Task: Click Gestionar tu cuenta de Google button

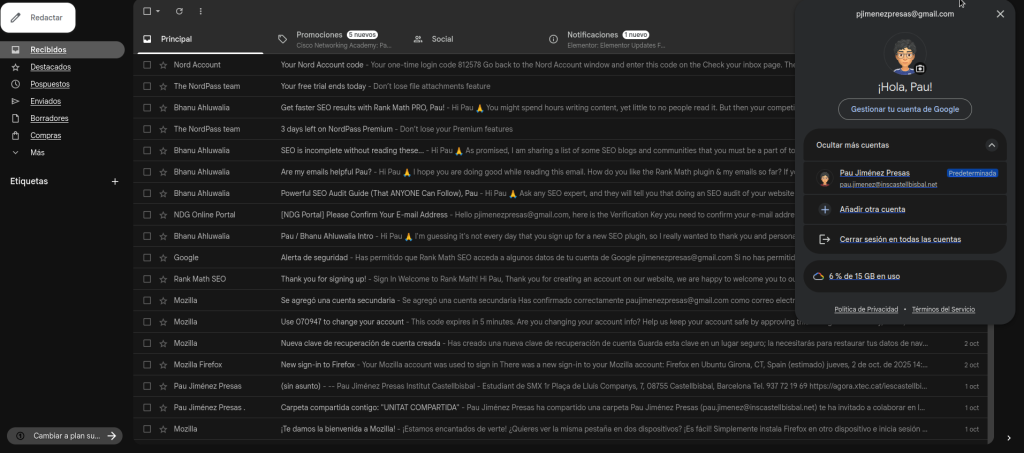Action: pyautogui.click(x=904, y=109)
